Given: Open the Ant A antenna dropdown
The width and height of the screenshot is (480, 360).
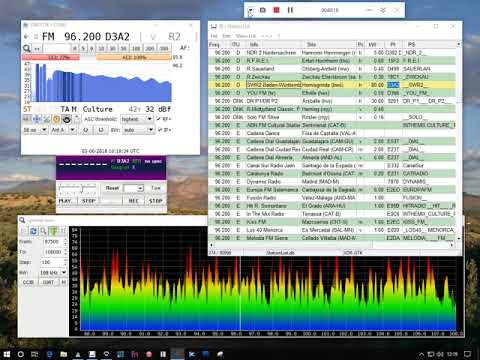Looking at the screenshot, I should tap(63, 130).
